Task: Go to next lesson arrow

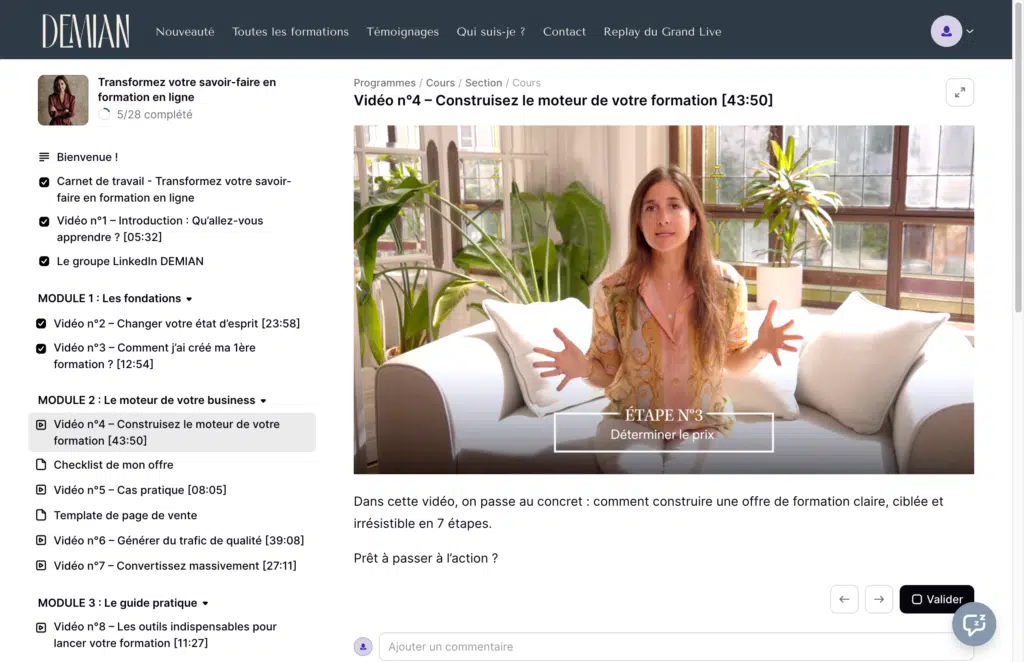Action: (878, 599)
